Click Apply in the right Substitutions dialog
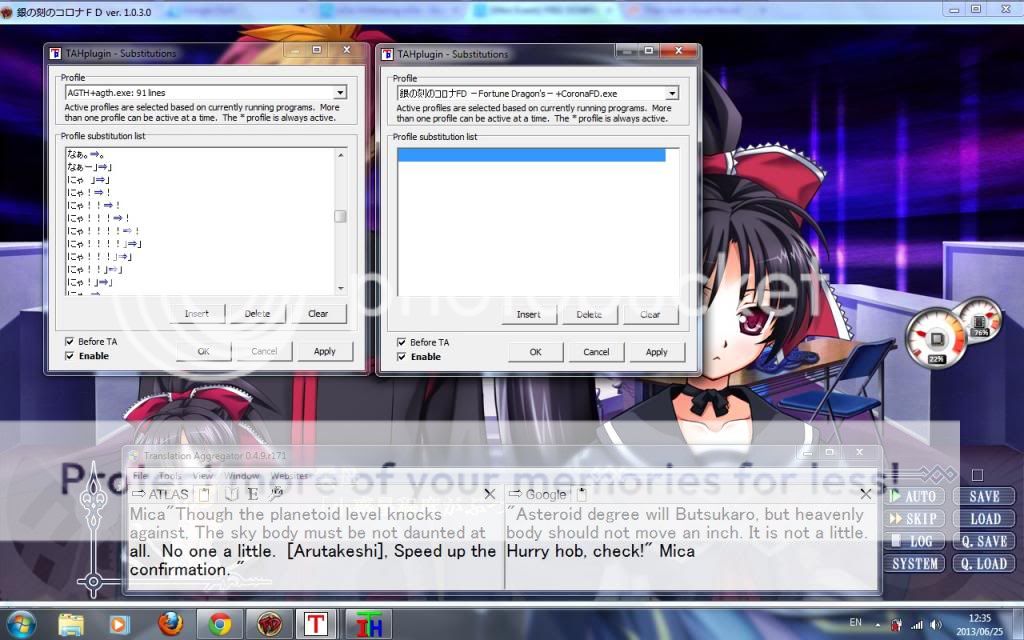Viewport: 1024px width, 640px height. (656, 352)
